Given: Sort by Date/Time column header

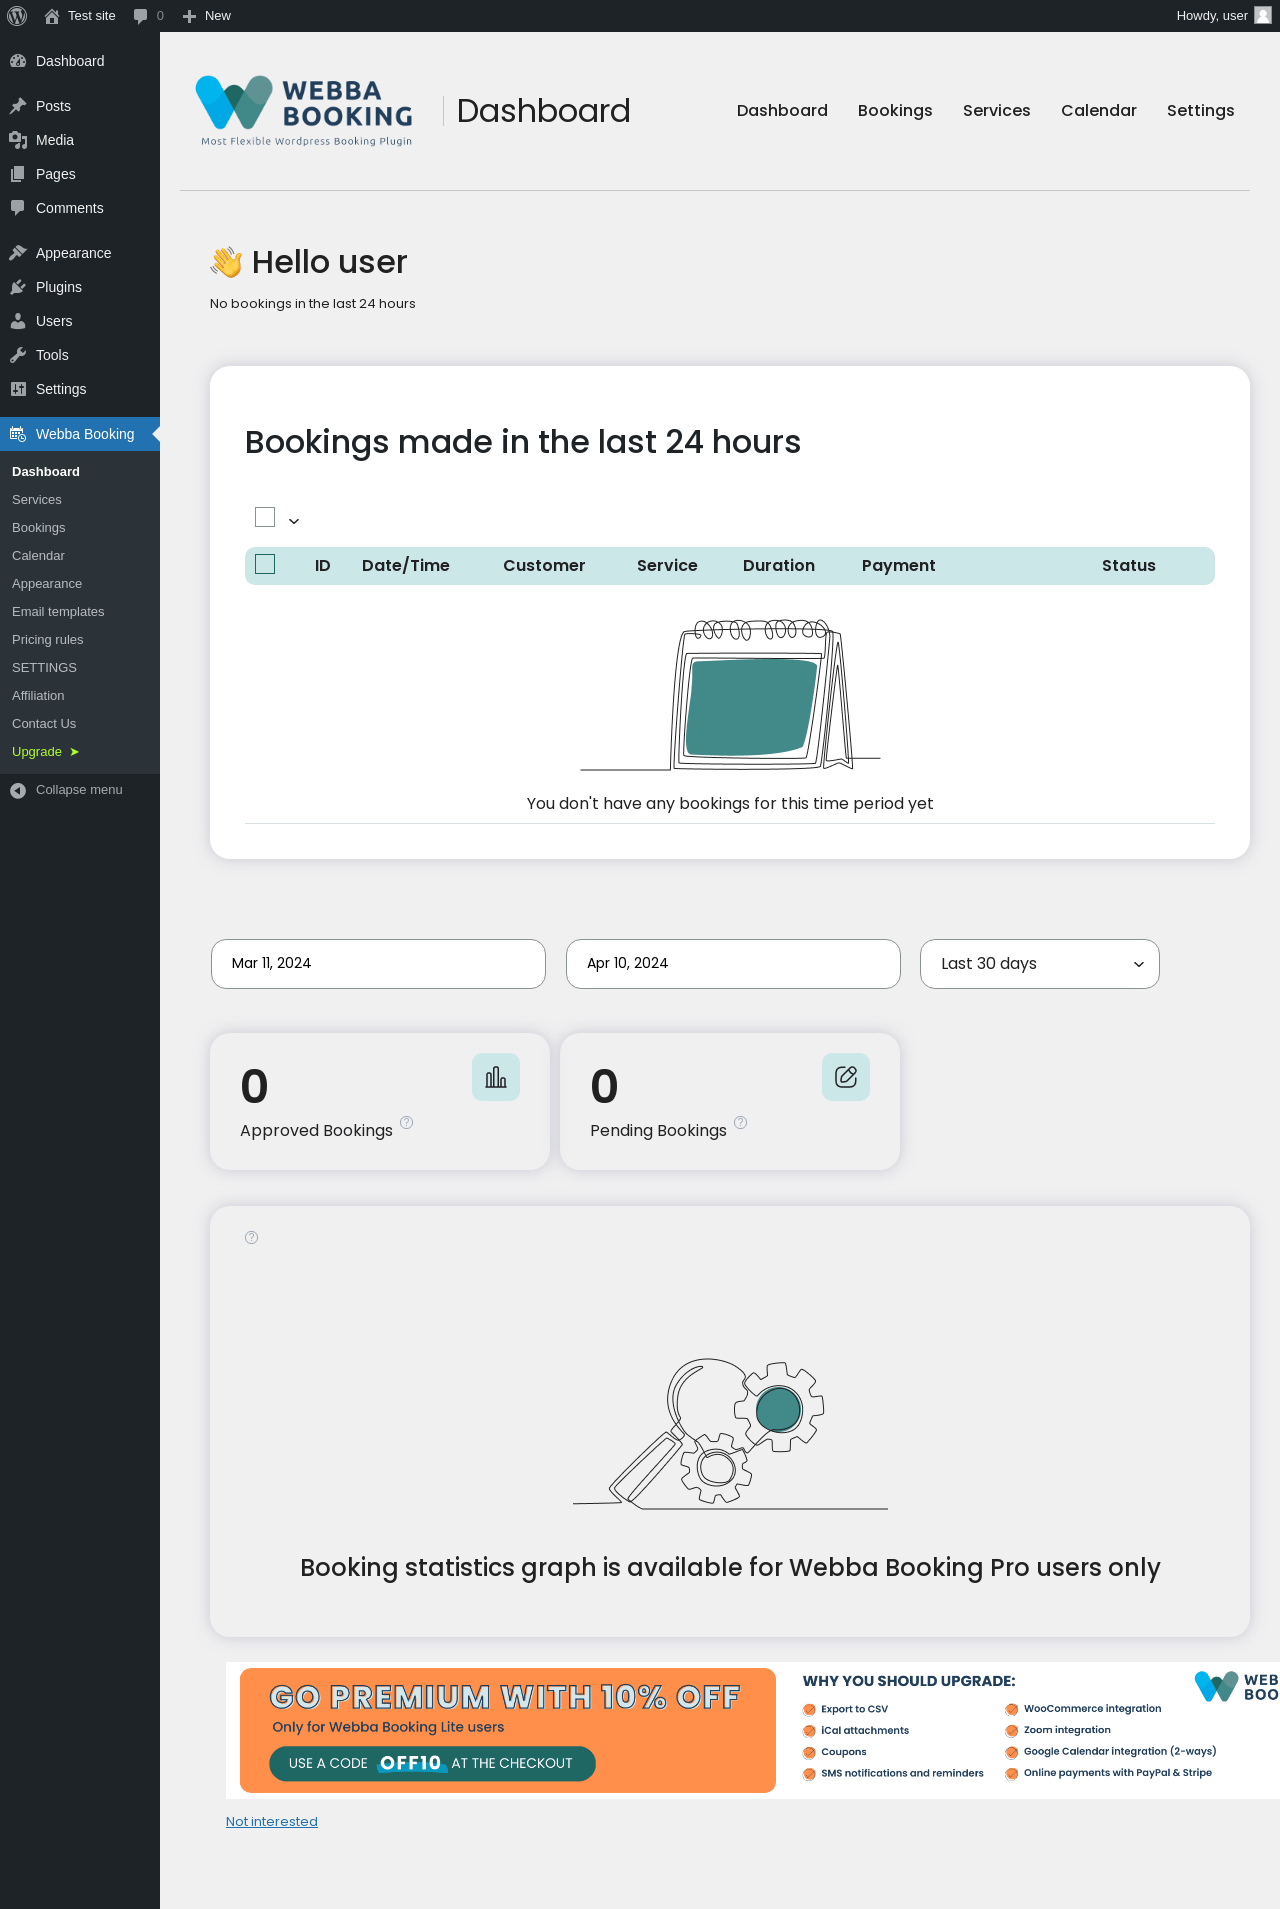Looking at the screenshot, I should (x=406, y=566).
